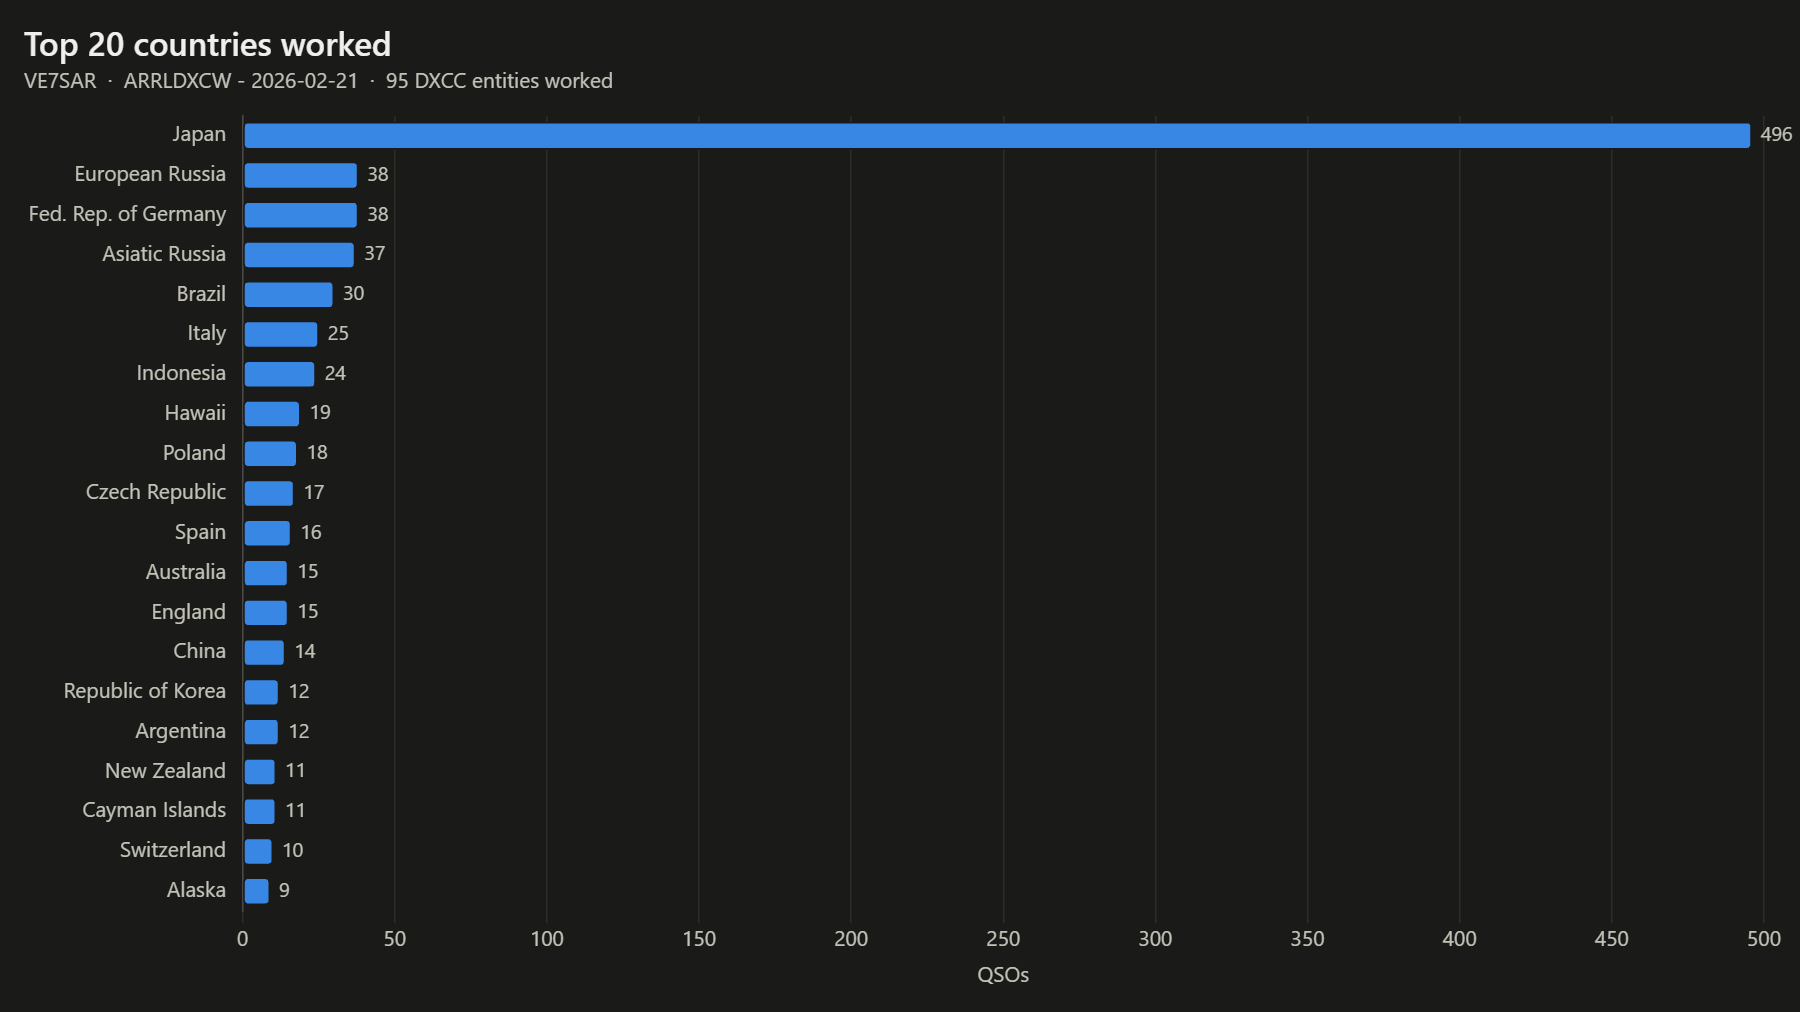The image size is (1800, 1012).
Task: Click the 'Republic of Korea' label
Action: (x=145, y=691)
